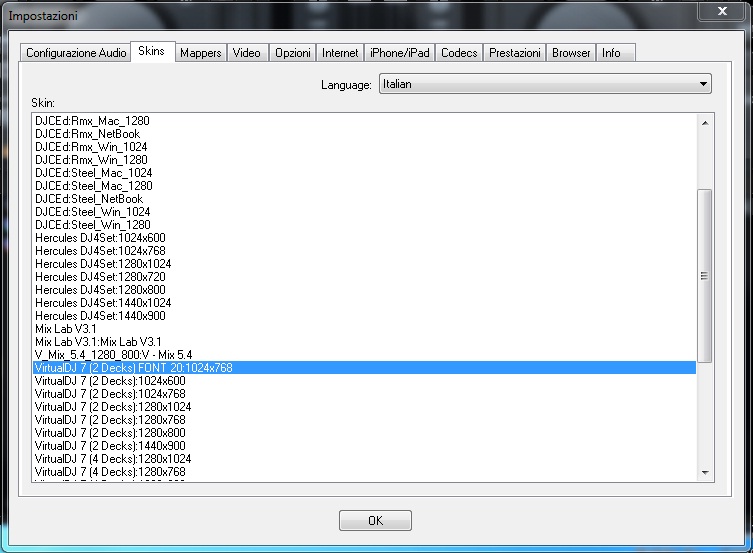The image size is (753, 553).
Task: Select highlighted VirtualDJ 7 FONT 20:1024x768 skin
Action: pyautogui.click(x=364, y=367)
